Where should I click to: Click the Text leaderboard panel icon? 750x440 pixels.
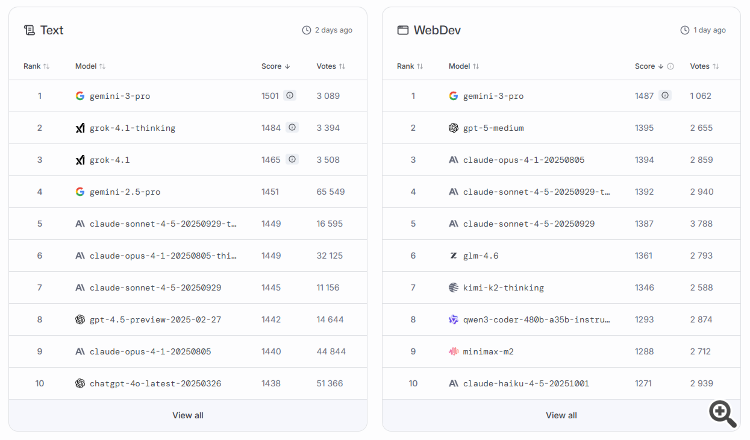(29, 30)
